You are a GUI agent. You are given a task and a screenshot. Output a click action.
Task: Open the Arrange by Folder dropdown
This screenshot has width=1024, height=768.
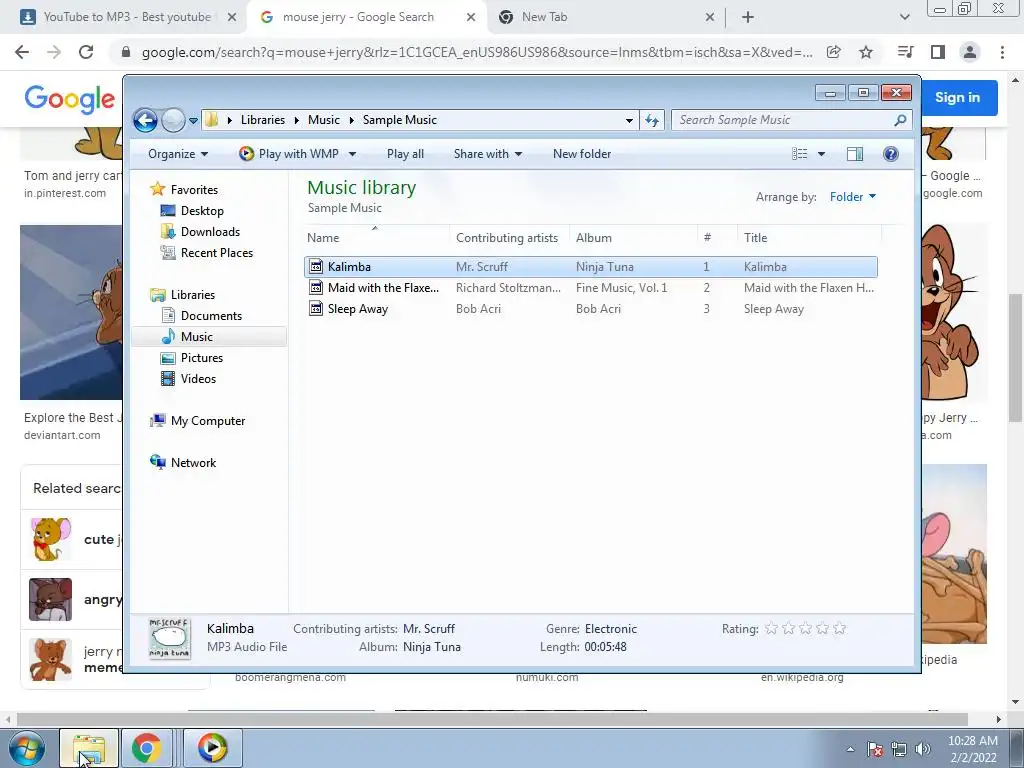[x=853, y=197]
